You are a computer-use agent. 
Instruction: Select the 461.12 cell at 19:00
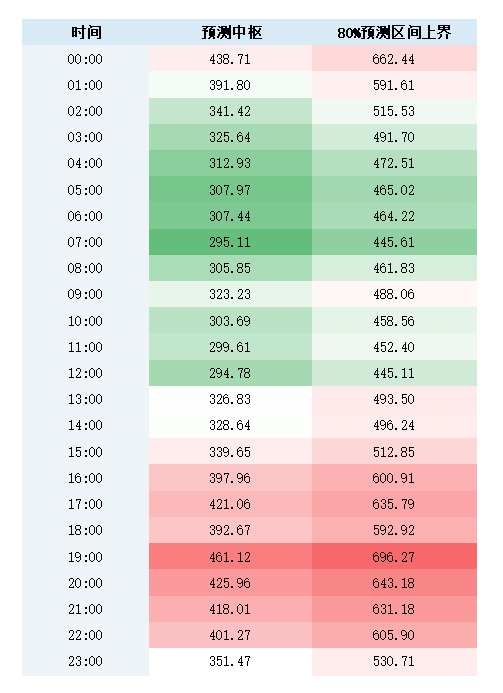click(230, 556)
